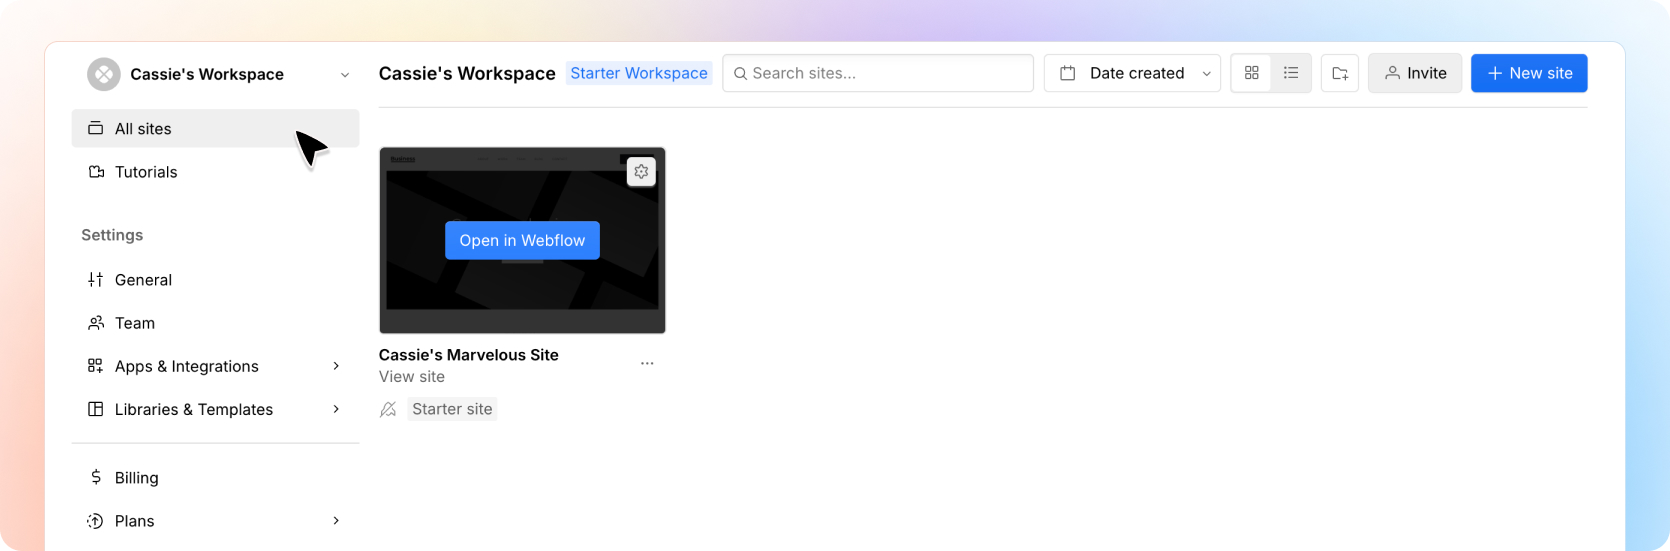Open the Date created sort dropdown
The width and height of the screenshot is (1670, 551).
[1132, 73]
